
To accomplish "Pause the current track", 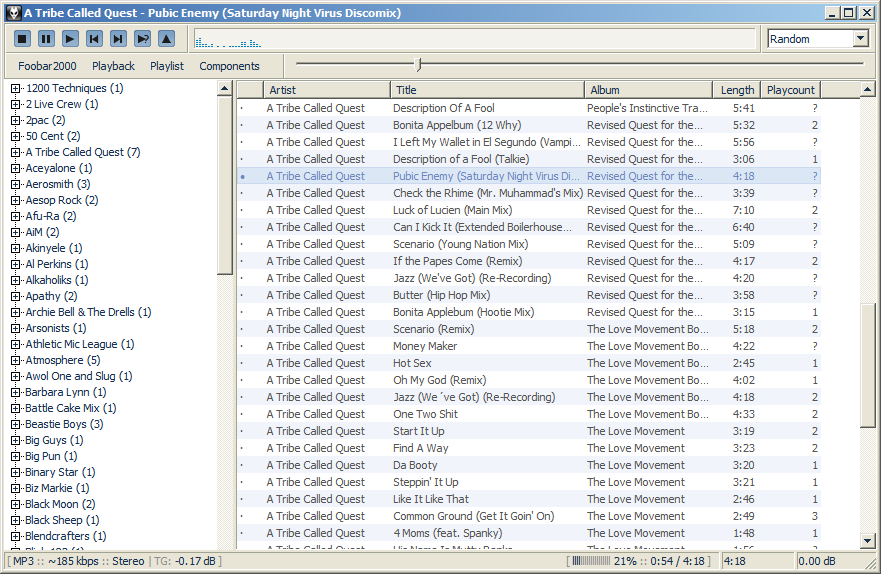I will (46, 39).
